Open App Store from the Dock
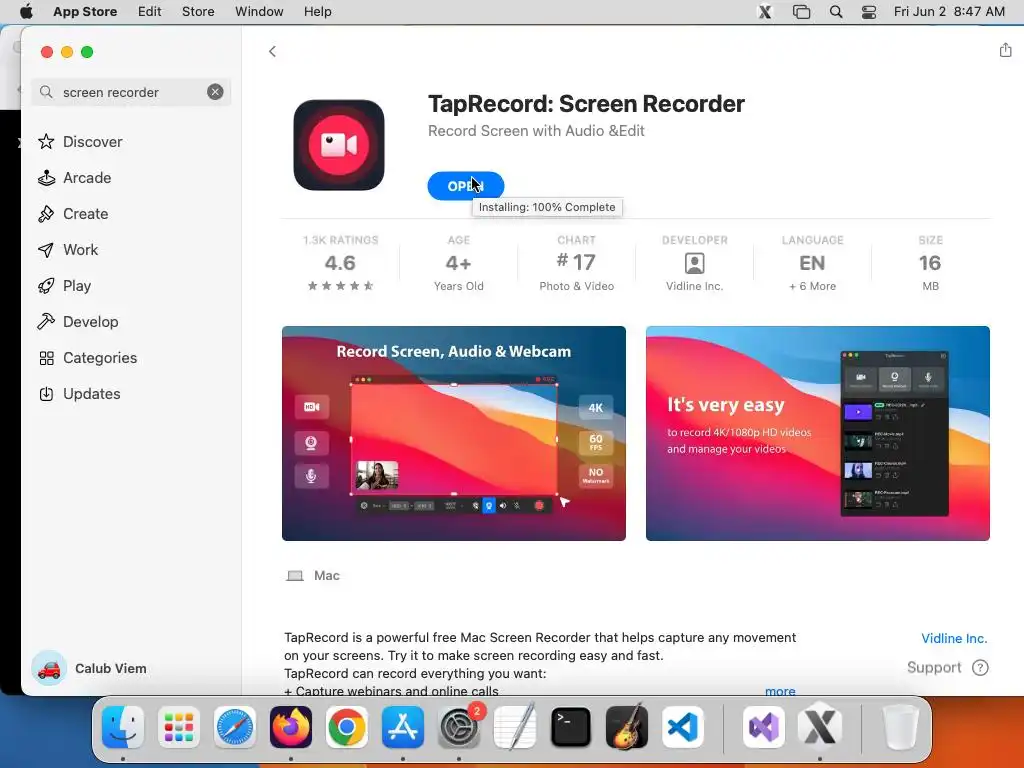The width and height of the screenshot is (1024, 768). point(403,726)
